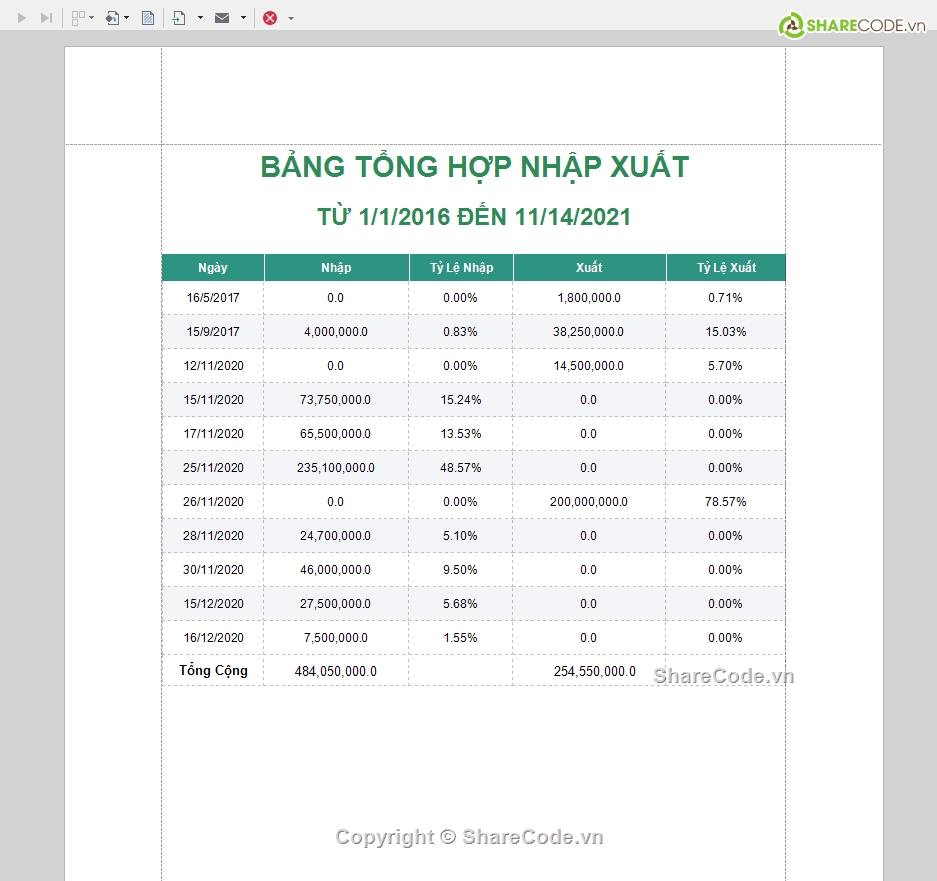Select the "Tổng Cộng" total row label

click(213, 670)
